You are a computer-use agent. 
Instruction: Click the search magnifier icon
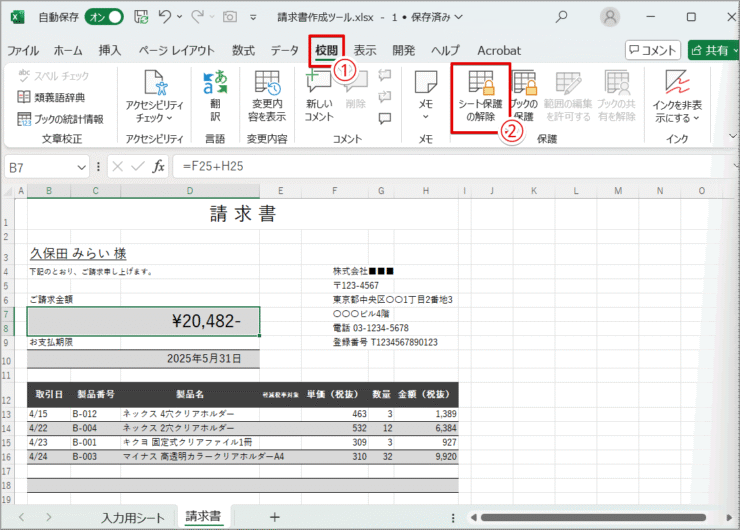(561, 17)
